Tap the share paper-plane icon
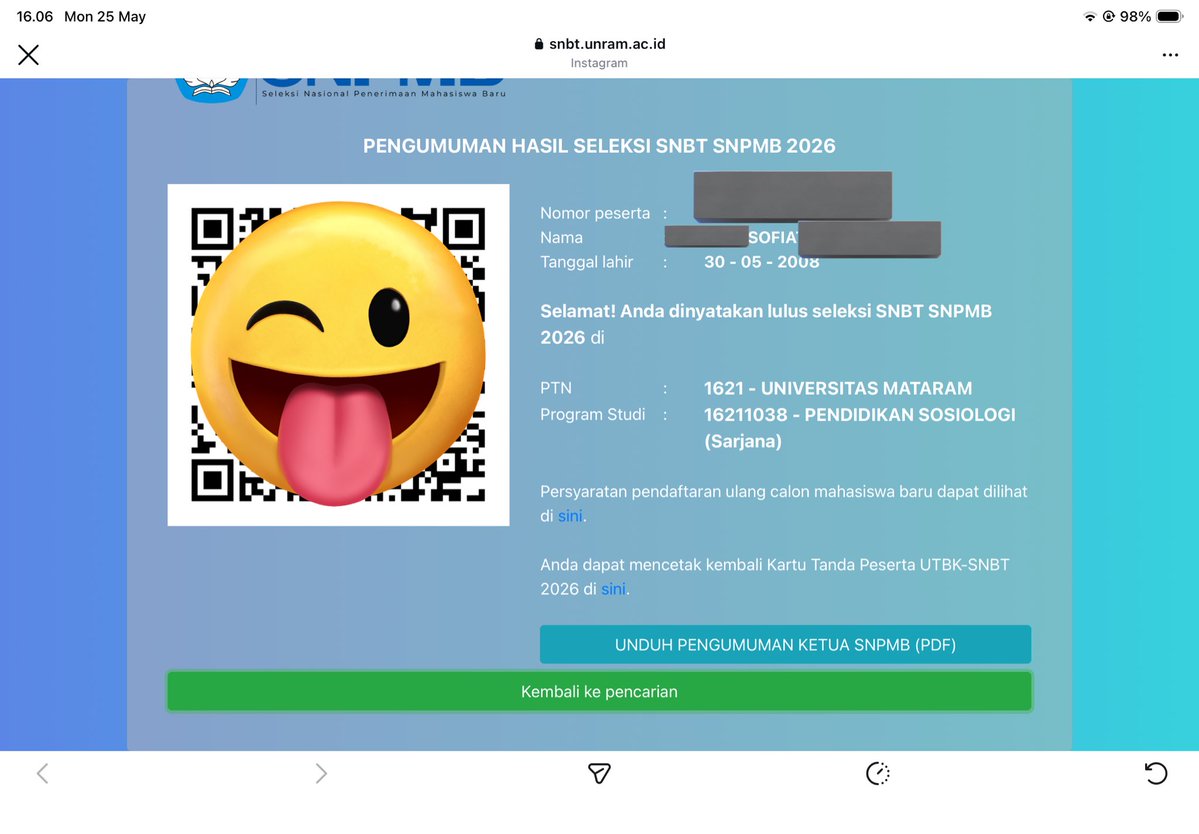1199x834 pixels. point(600,774)
